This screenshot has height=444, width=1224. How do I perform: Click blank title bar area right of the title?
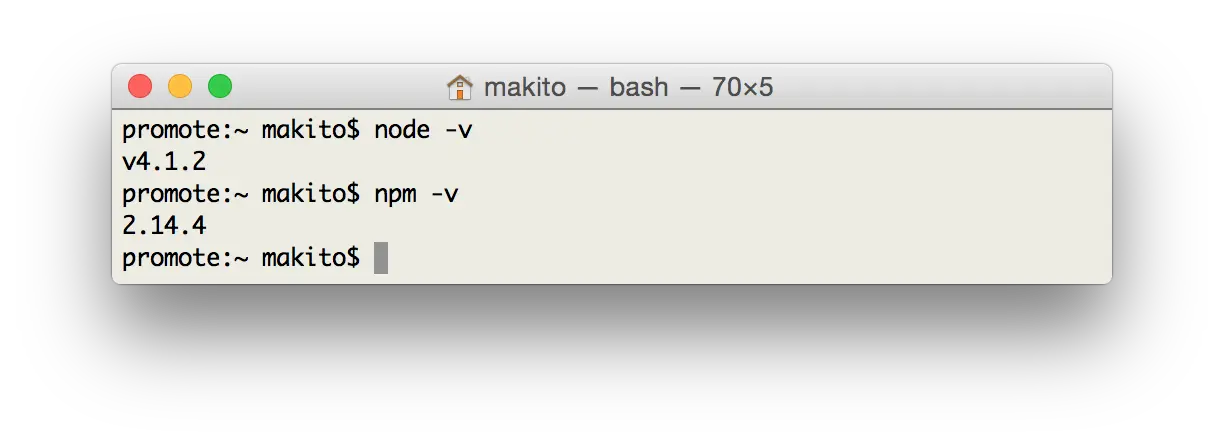click(940, 87)
